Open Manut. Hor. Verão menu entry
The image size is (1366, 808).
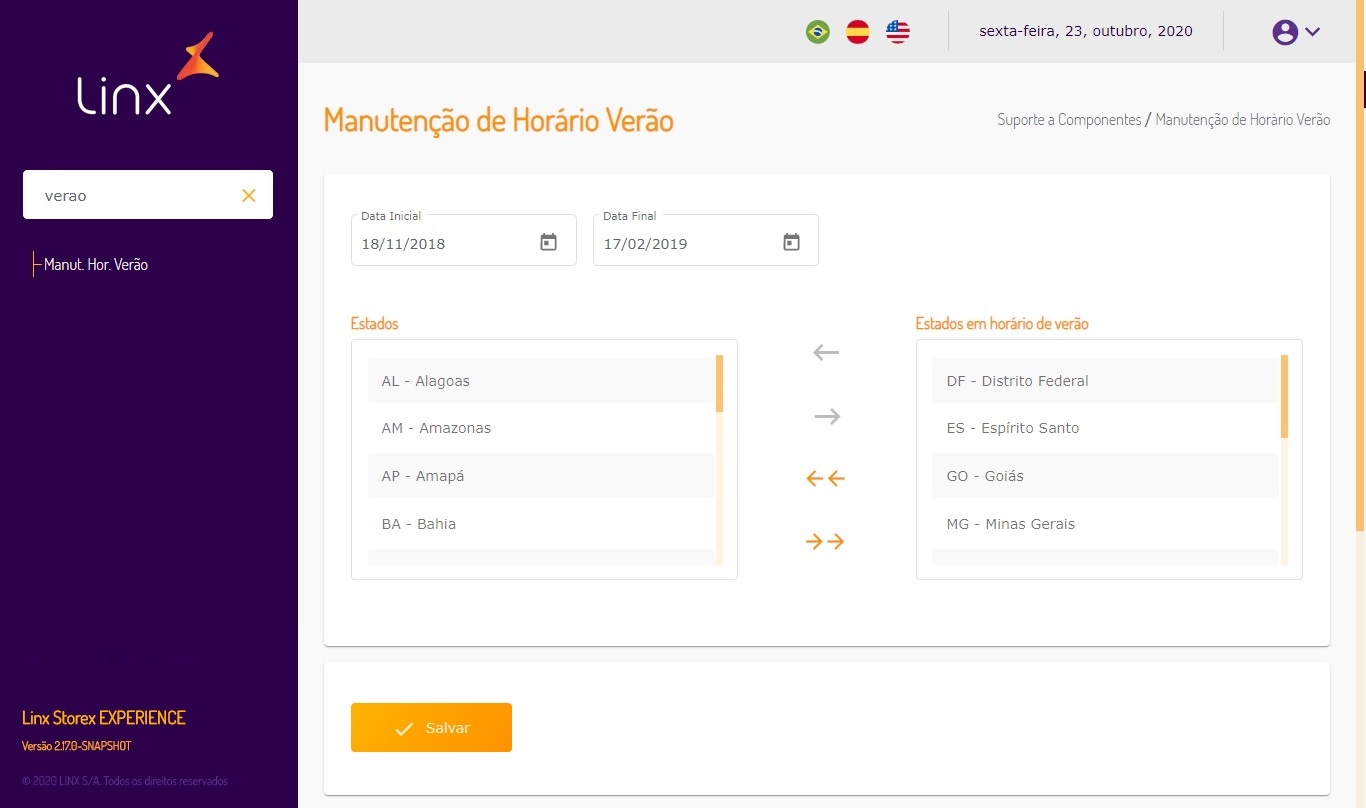tap(96, 265)
